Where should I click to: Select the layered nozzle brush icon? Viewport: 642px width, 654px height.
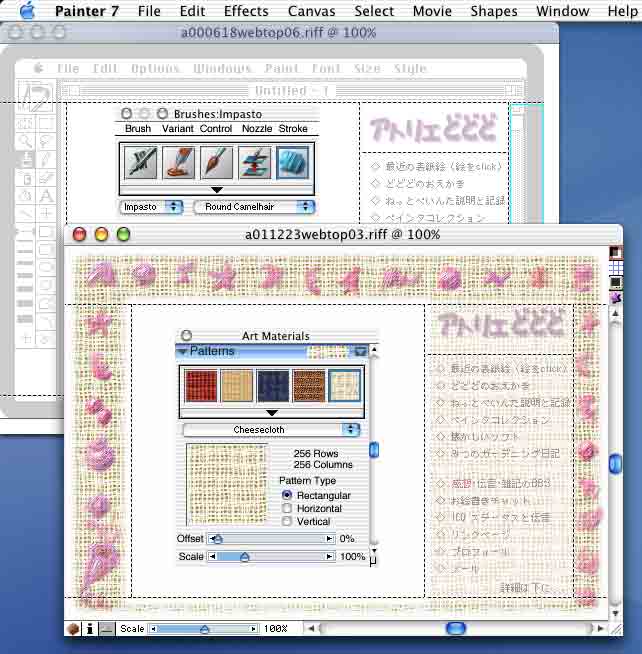point(255,162)
